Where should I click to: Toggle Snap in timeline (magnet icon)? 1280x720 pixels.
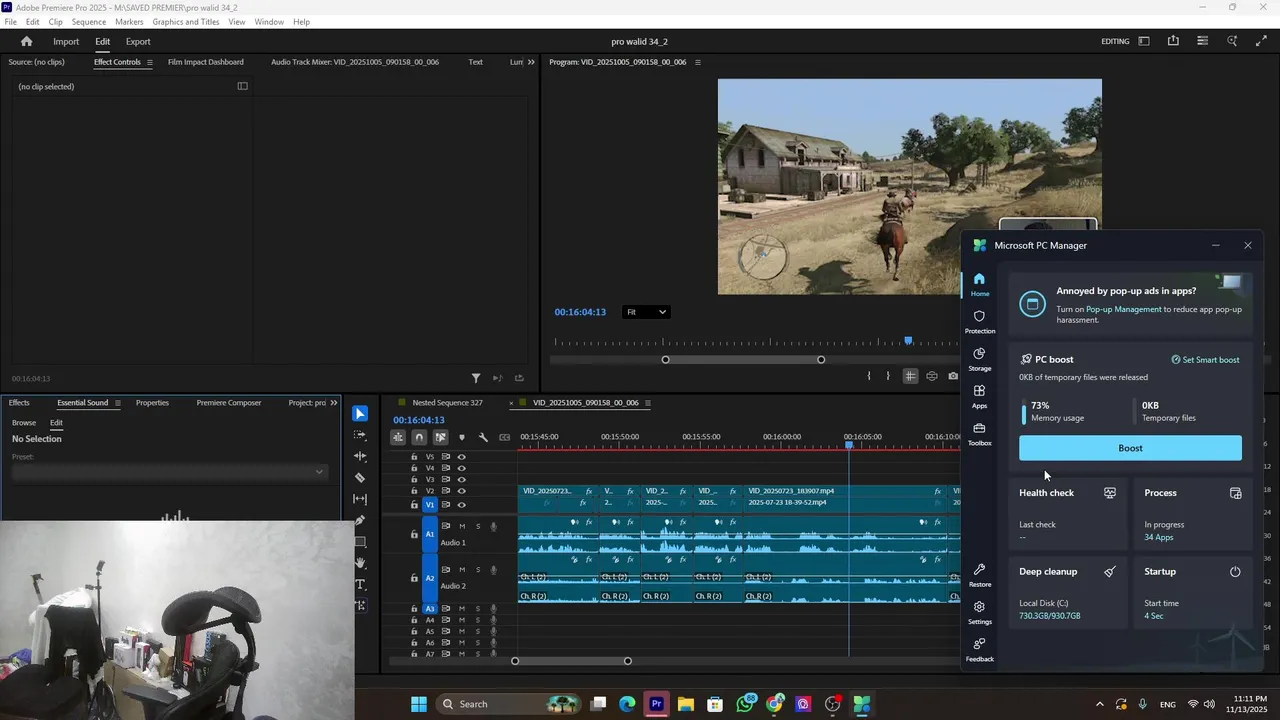(419, 437)
